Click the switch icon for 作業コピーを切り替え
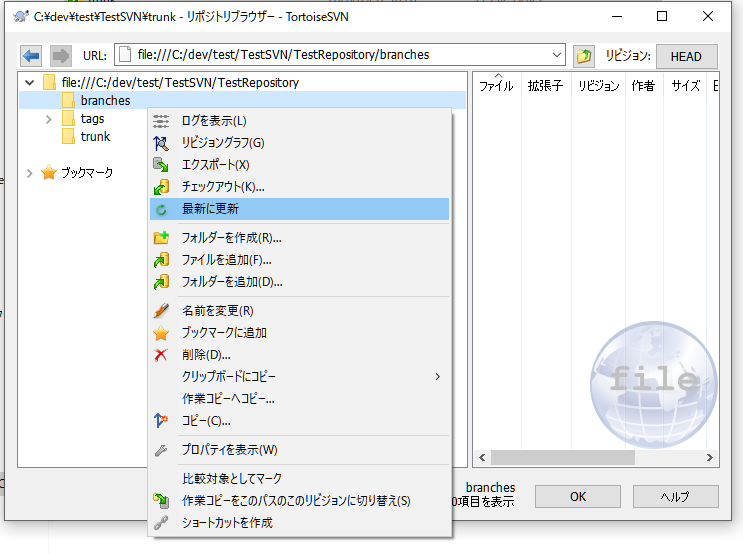The width and height of the screenshot is (743, 554). (161, 500)
